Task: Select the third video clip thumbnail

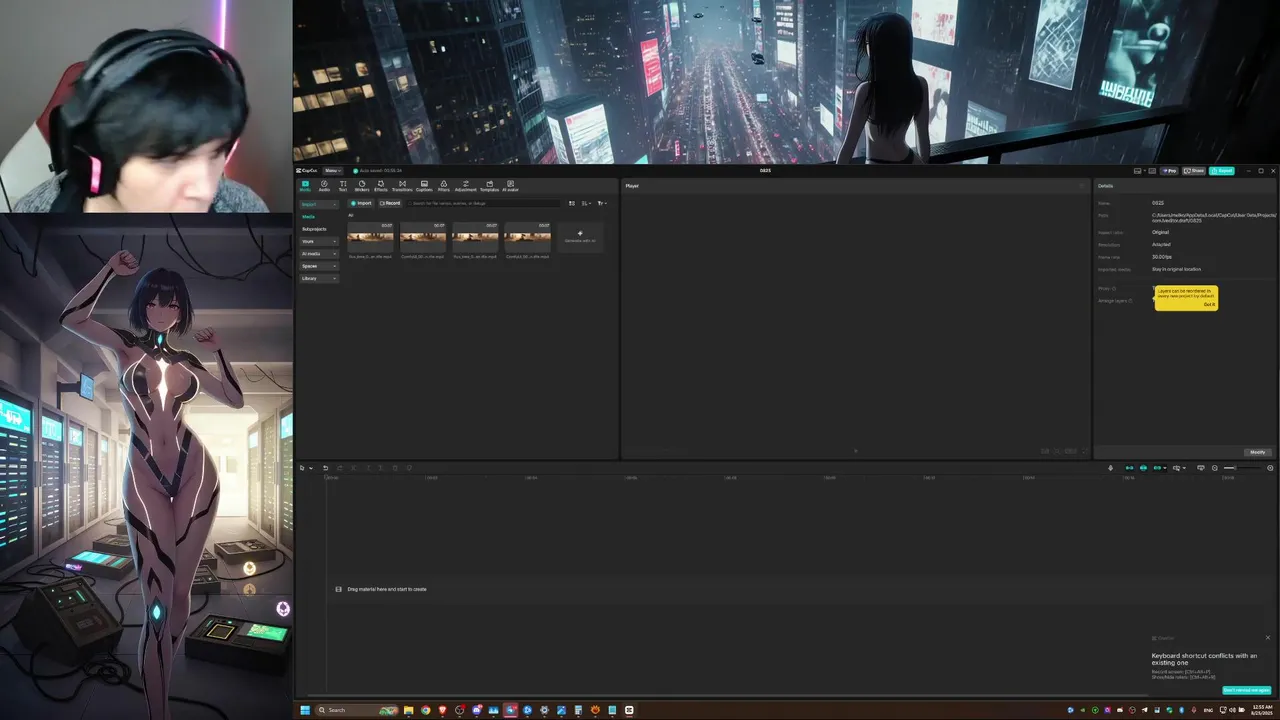Action: (x=475, y=237)
